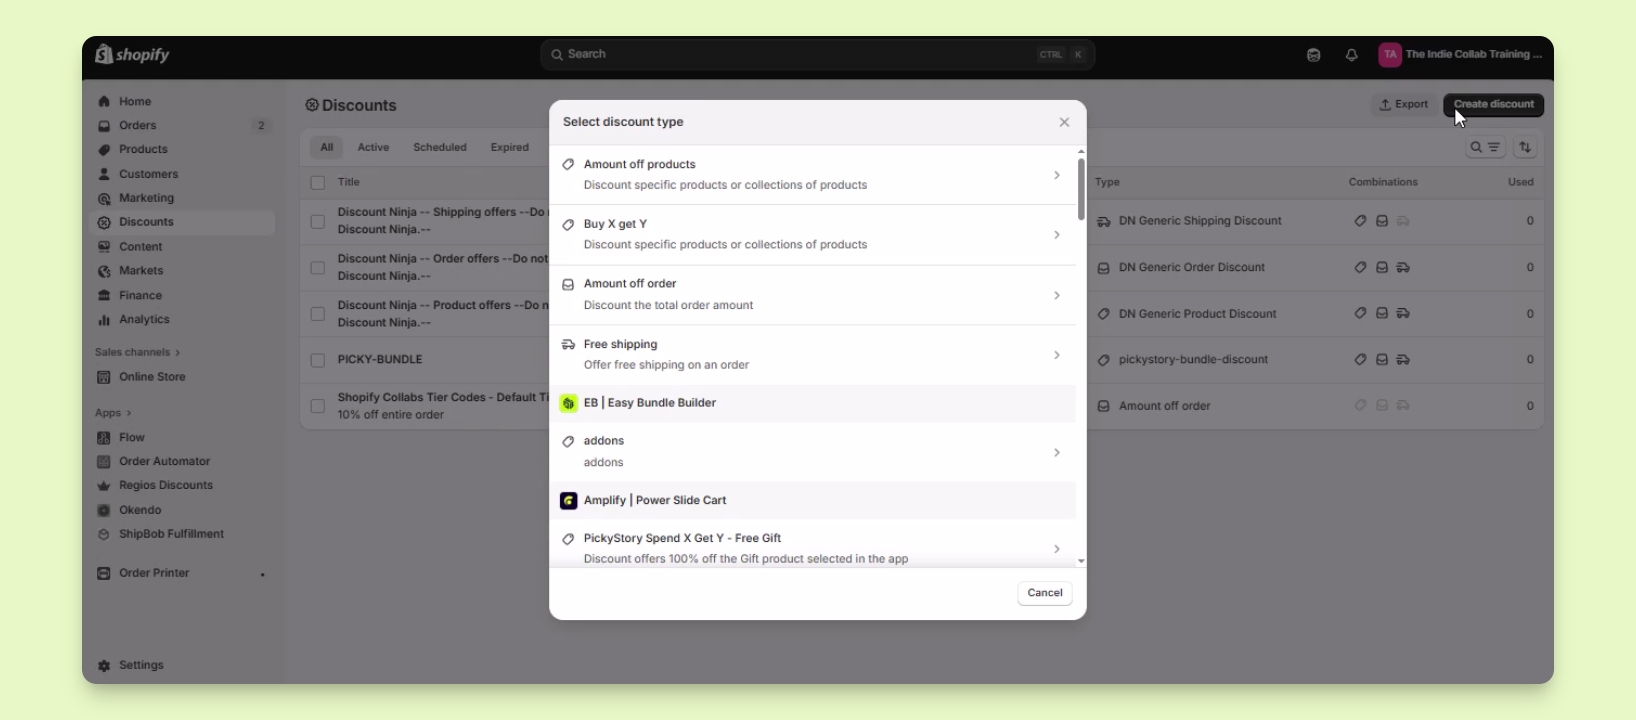Click the Type column header
The width and height of the screenshot is (1636, 720).
click(x=1107, y=183)
